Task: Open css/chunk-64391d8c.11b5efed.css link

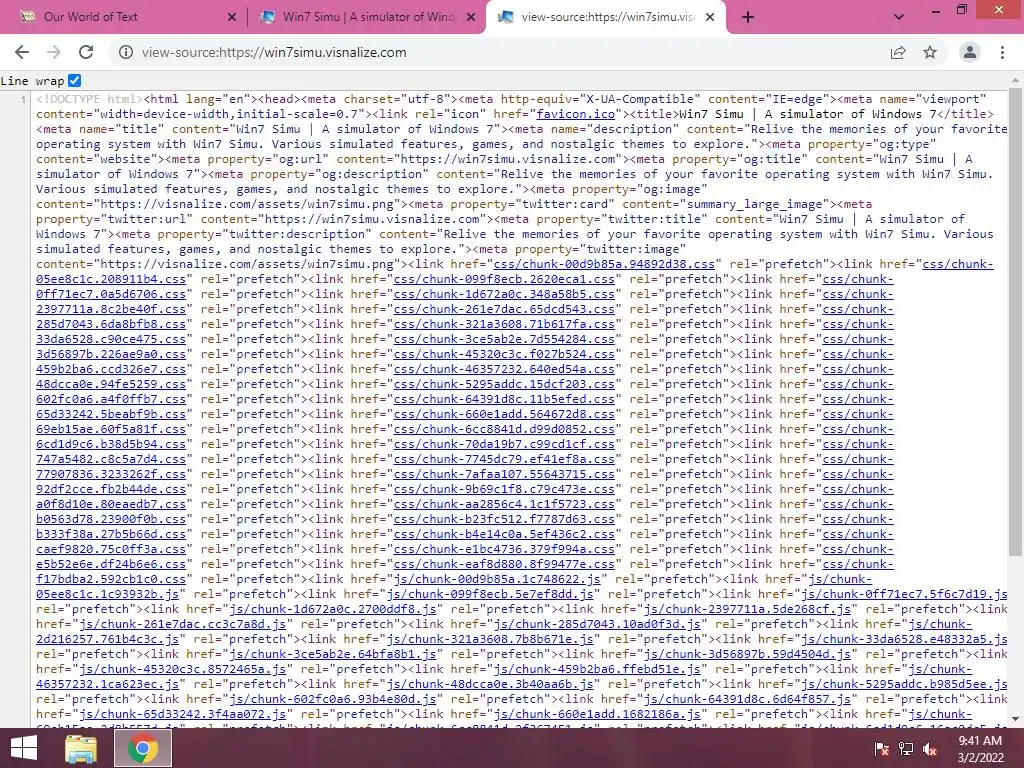Action: [504, 399]
